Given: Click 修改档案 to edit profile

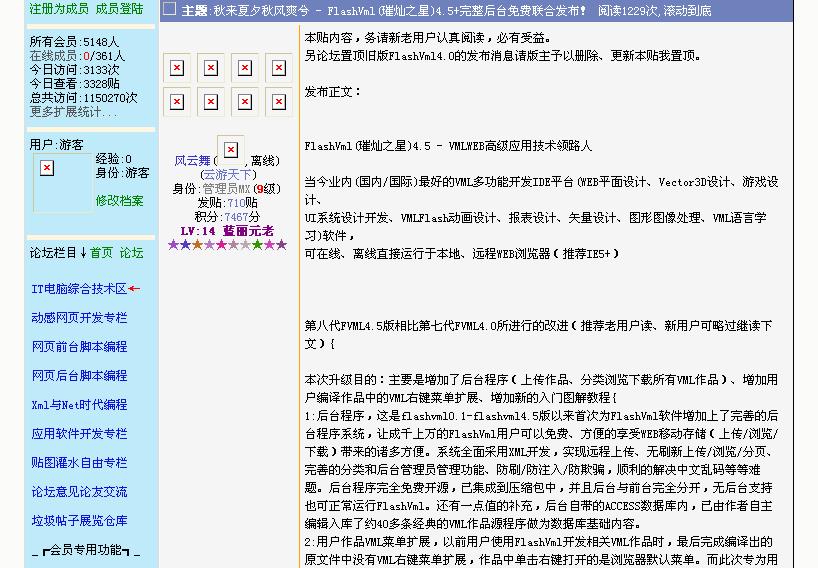Looking at the screenshot, I should point(119,201).
